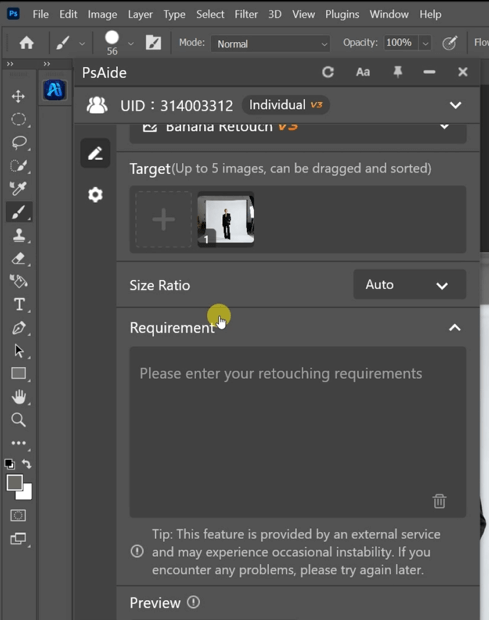Image resolution: width=489 pixels, height=620 pixels.
Task: Swap foreground and background colors
Action: (26, 463)
